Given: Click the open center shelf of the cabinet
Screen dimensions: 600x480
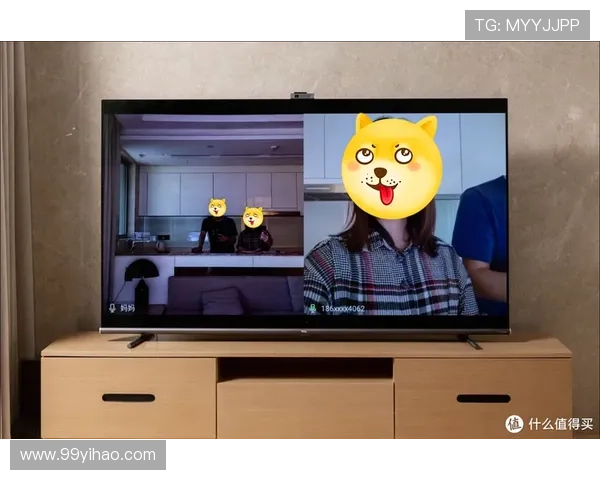Looking at the screenshot, I should click(x=305, y=368).
